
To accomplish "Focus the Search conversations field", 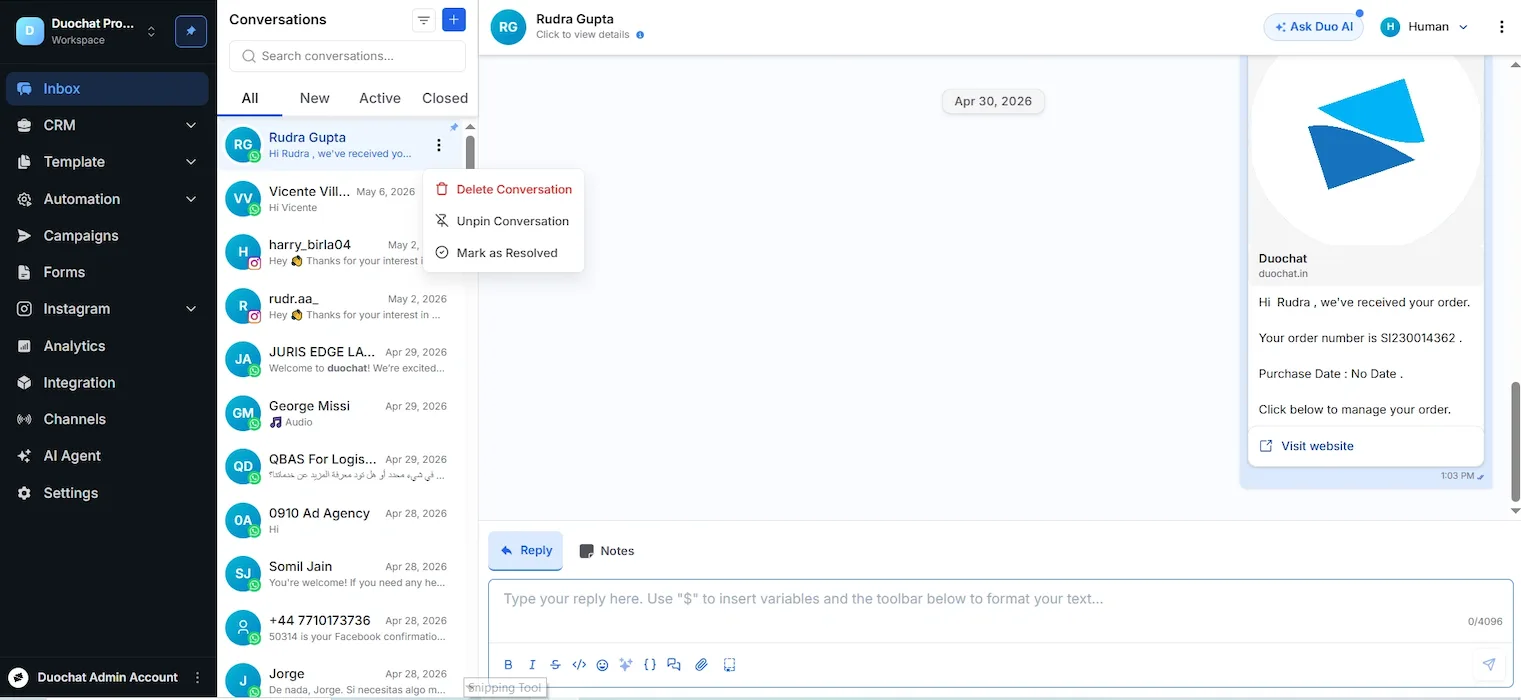I will [x=347, y=56].
